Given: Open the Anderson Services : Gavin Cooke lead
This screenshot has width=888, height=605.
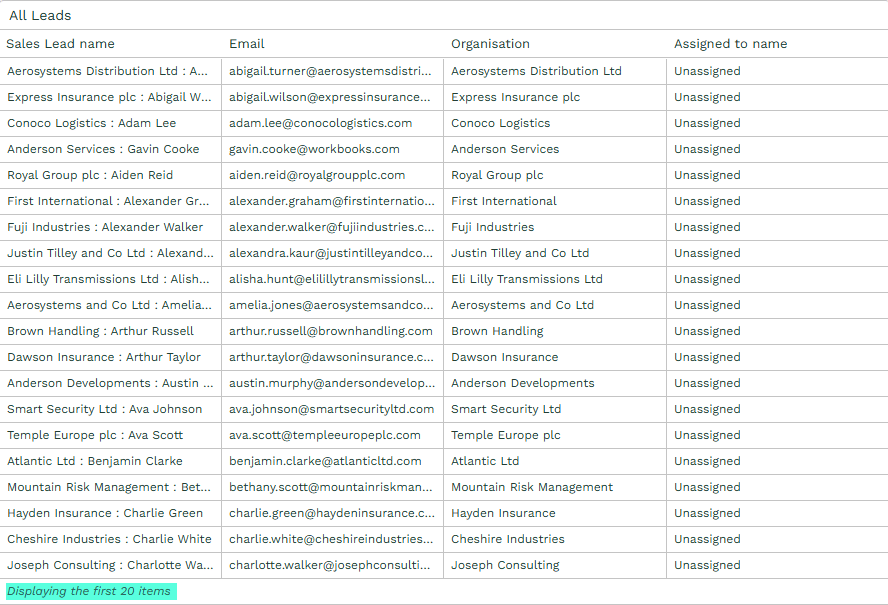Looking at the screenshot, I should coord(103,149).
